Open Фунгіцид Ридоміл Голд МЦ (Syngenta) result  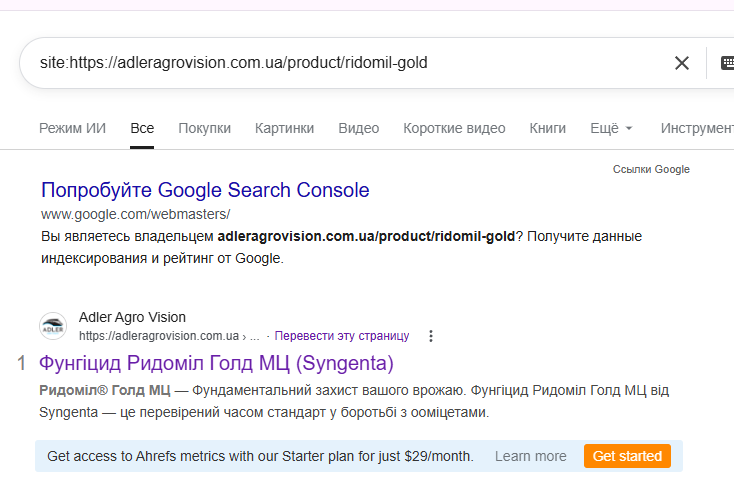point(216,363)
